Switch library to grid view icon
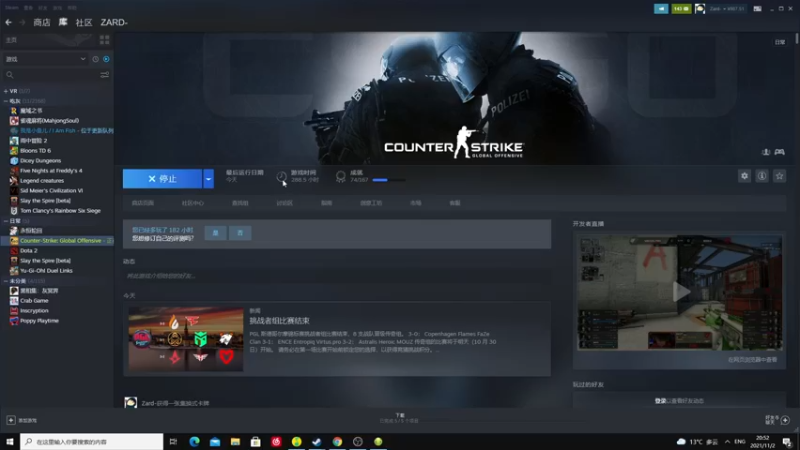Viewport: 800px width, 450px height. 105,40
